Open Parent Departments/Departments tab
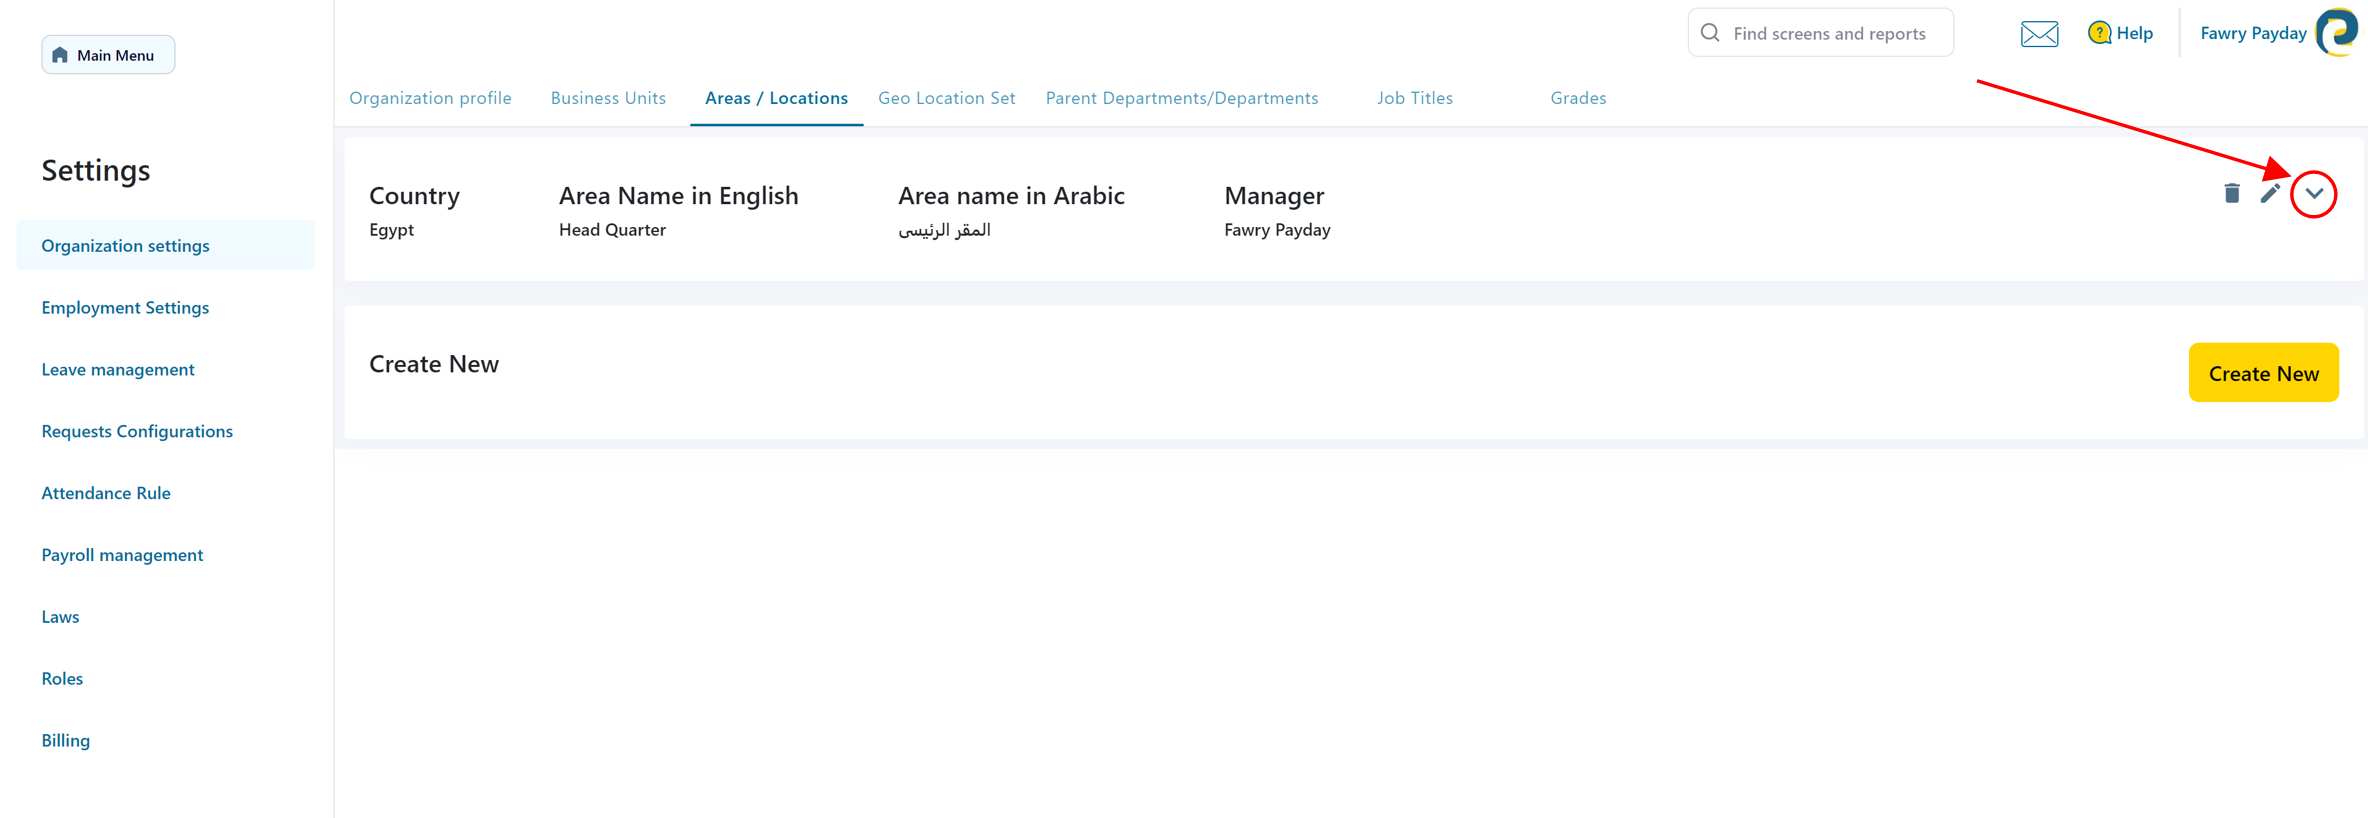 coord(1181,98)
